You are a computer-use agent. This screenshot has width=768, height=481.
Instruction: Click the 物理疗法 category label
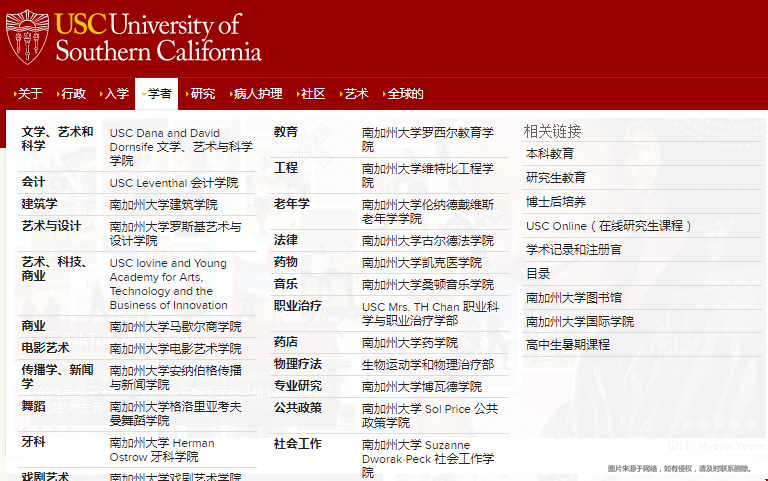click(297, 364)
